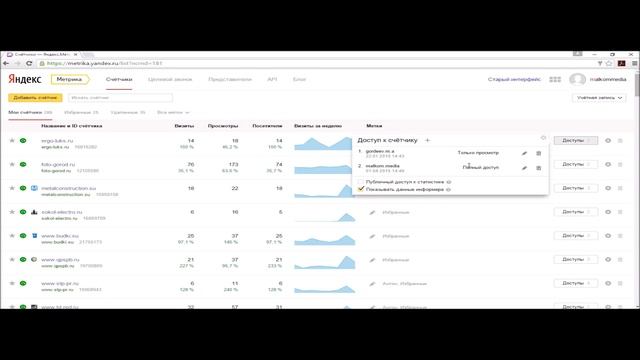Screen dimensions: 640x360
Task: Delete first user's access with trash icon
Action: click(x=538, y=153)
